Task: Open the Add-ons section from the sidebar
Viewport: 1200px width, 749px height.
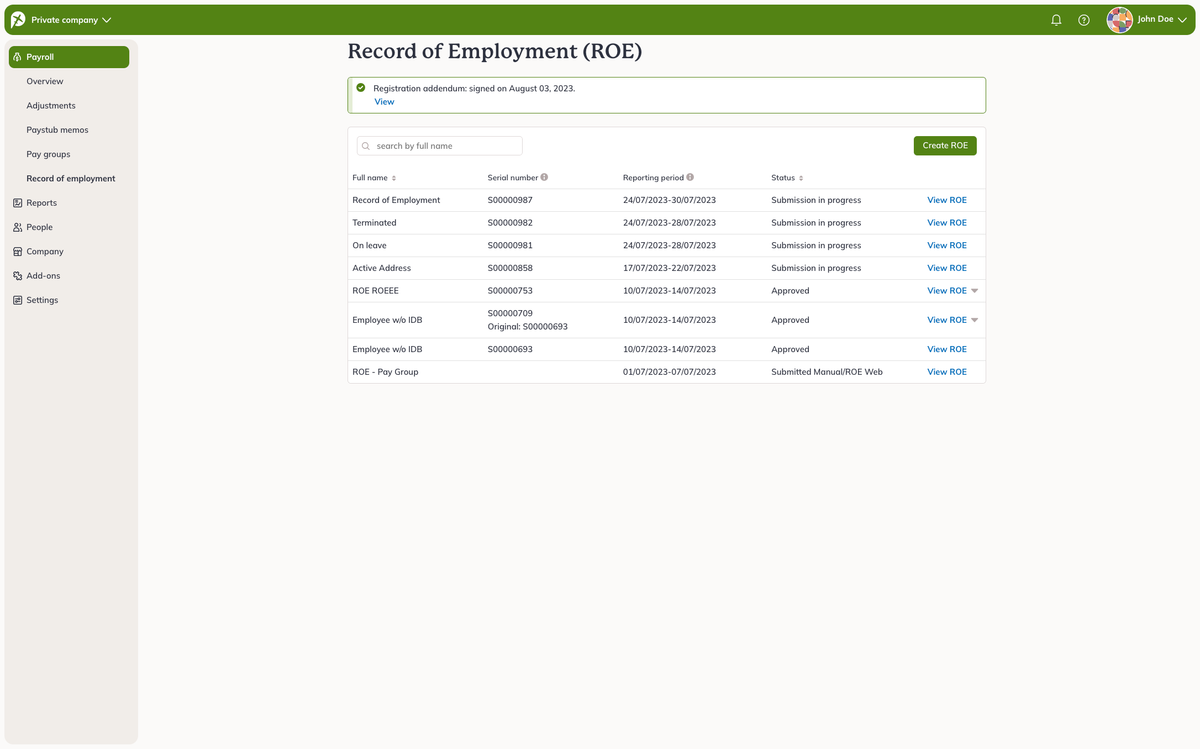Action: coord(44,275)
